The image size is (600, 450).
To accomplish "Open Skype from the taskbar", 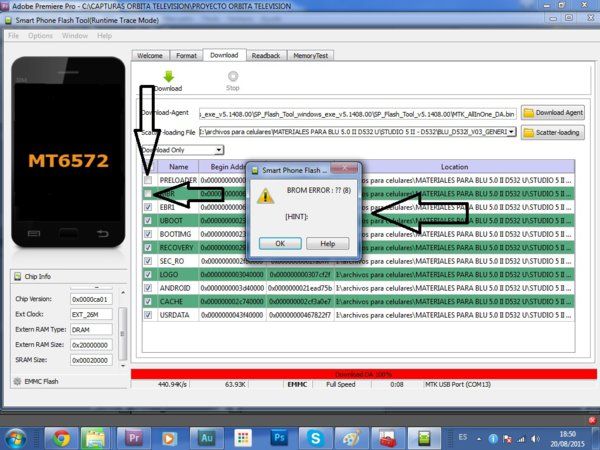I will click(315, 438).
